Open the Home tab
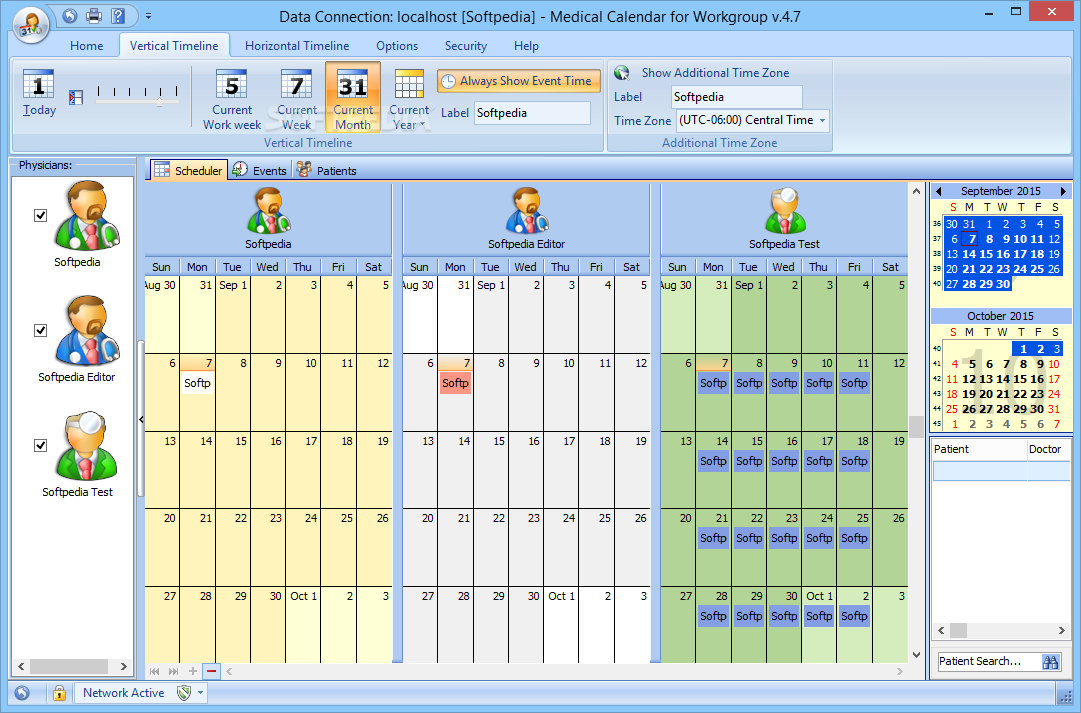 [87, 46]
